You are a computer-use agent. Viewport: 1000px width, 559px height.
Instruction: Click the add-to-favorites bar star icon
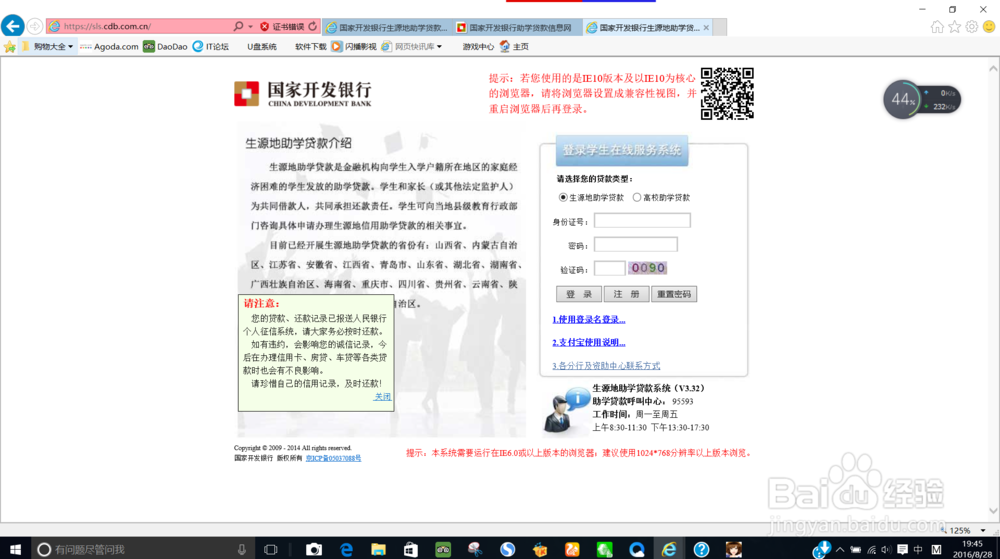[x=10, y=47]
